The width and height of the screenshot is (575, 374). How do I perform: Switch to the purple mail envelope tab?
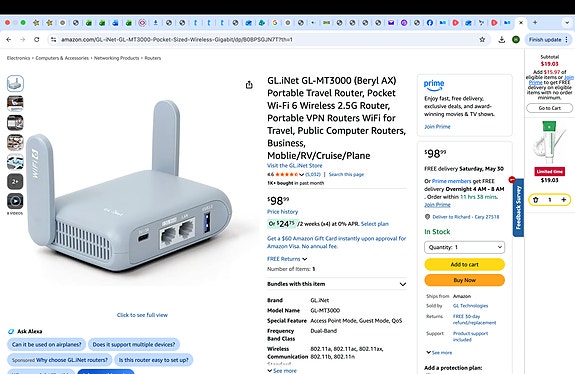coord(391,23)
